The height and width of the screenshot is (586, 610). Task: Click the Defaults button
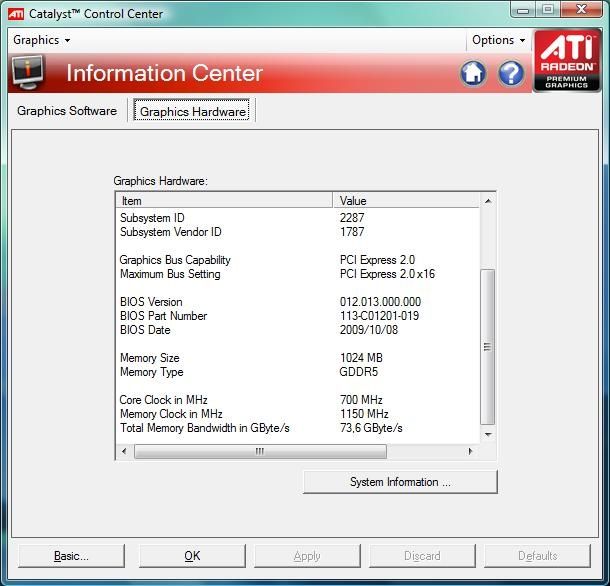(538, 556)
